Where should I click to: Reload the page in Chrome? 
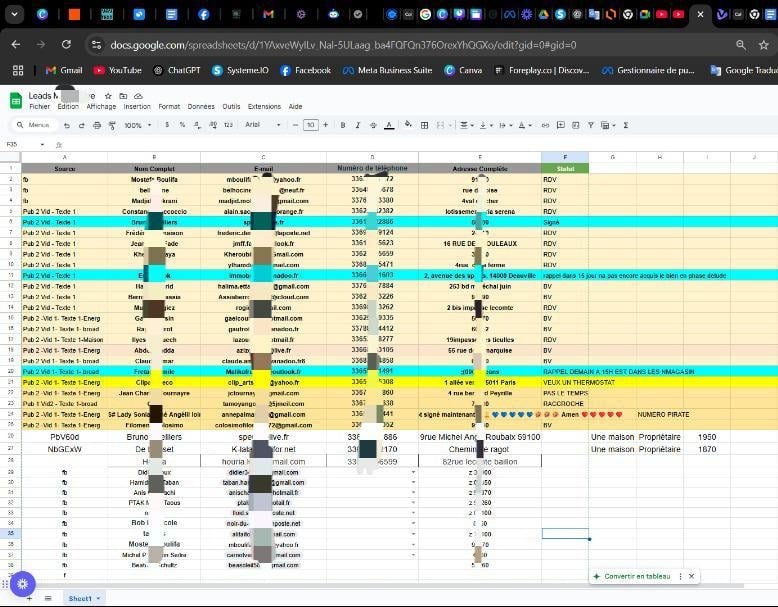66,45
